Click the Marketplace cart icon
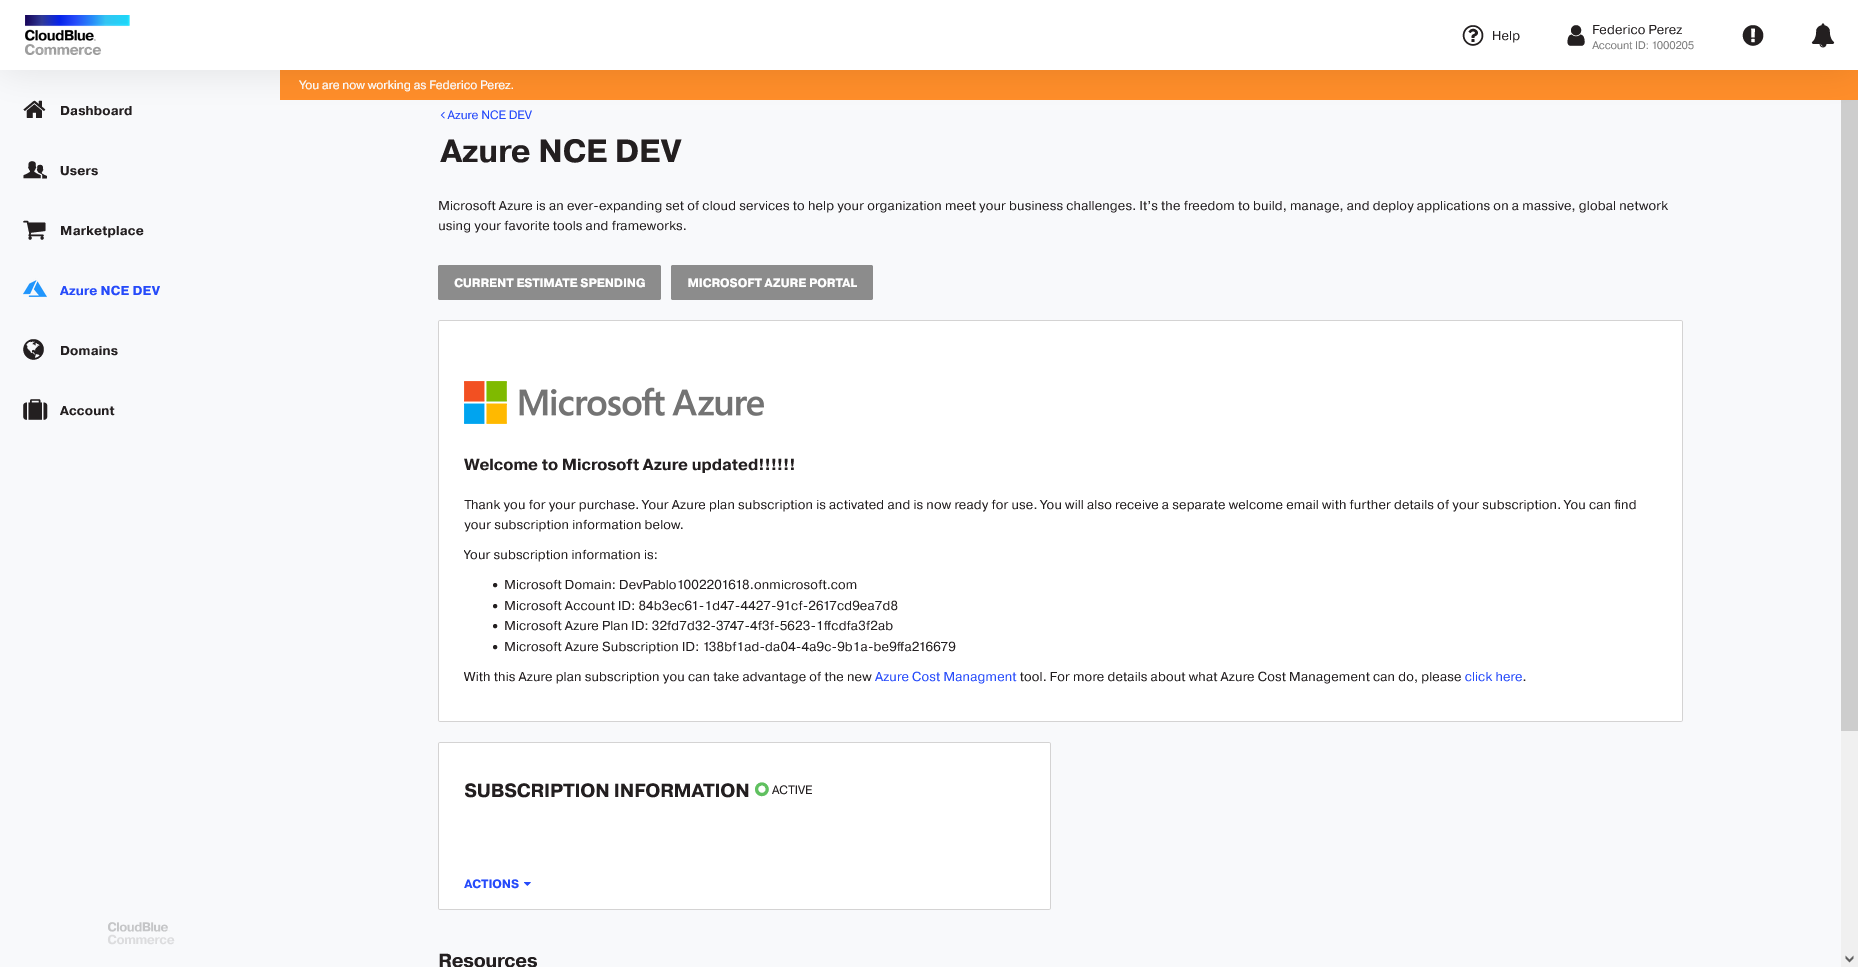The height and width of the screenshot is (967, 1858). [x=35, y=230]
